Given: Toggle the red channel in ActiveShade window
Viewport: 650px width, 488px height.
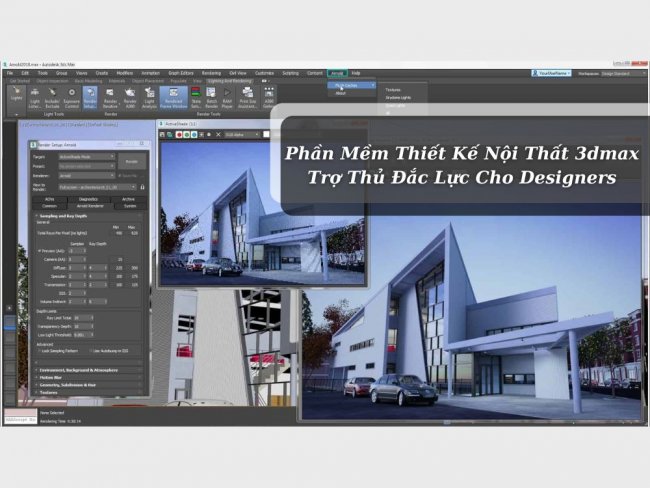Looking at the screenshot, I should pos(179,134).
